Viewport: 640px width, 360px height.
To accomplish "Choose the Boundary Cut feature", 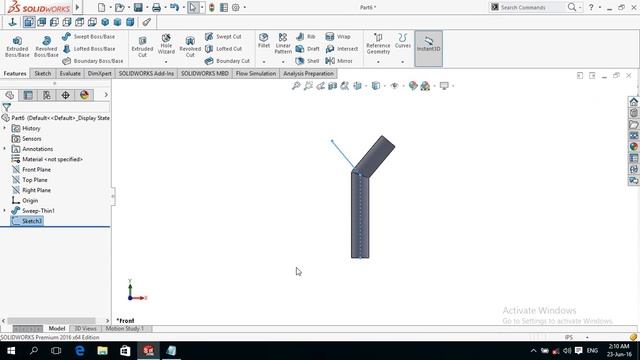I will [227, 61].
